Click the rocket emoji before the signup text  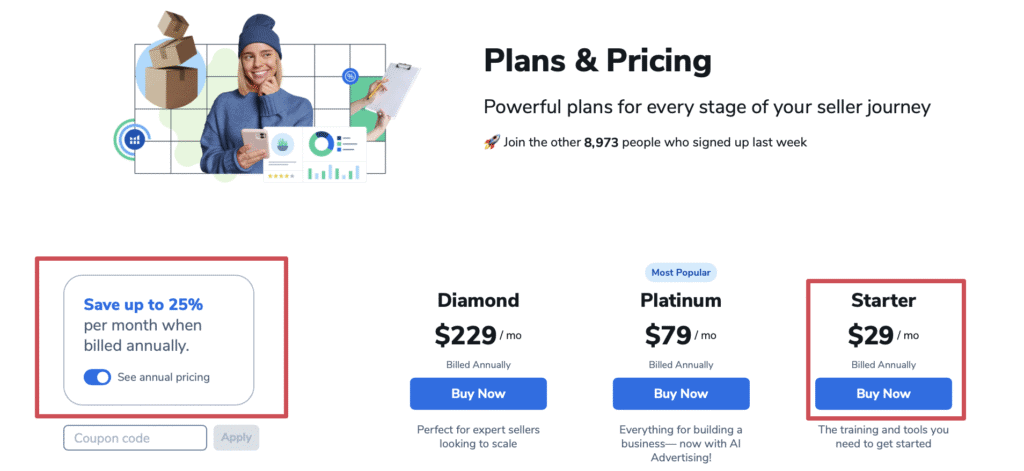pyautogui.click(x=491, y=143)
